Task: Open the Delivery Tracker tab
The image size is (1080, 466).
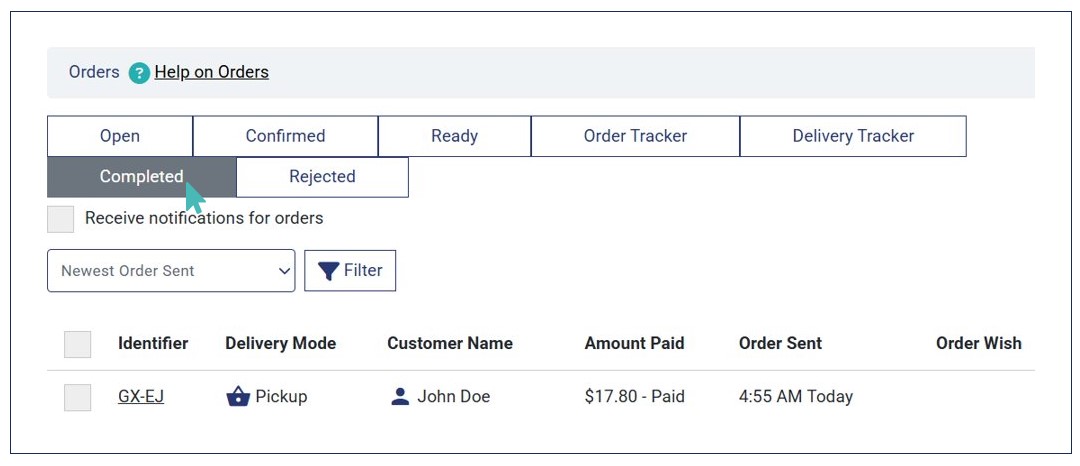Action: pos(853,136)
